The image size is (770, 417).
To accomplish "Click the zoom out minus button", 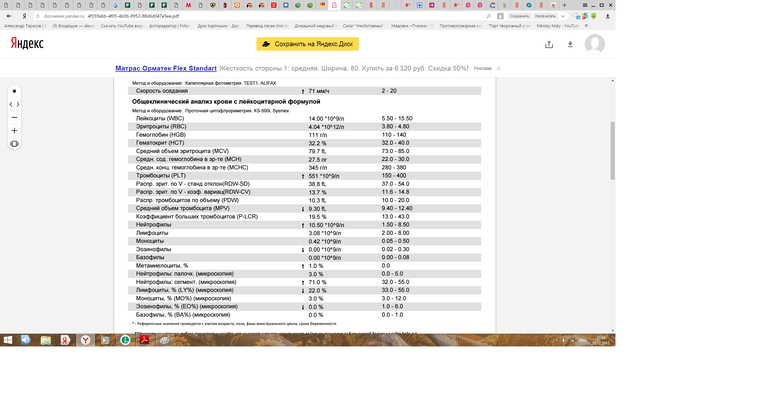I will (x=14, y=117).
